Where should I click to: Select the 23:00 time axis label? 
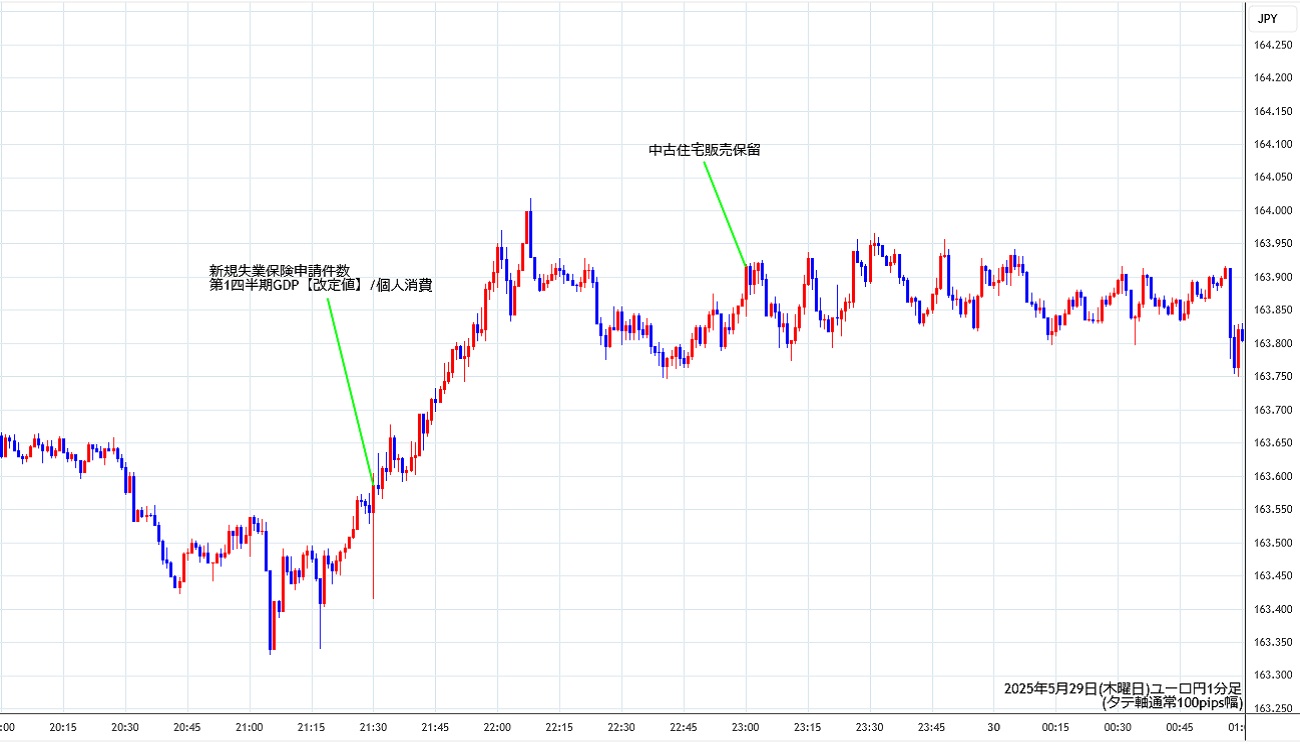[x=745, y=727]
